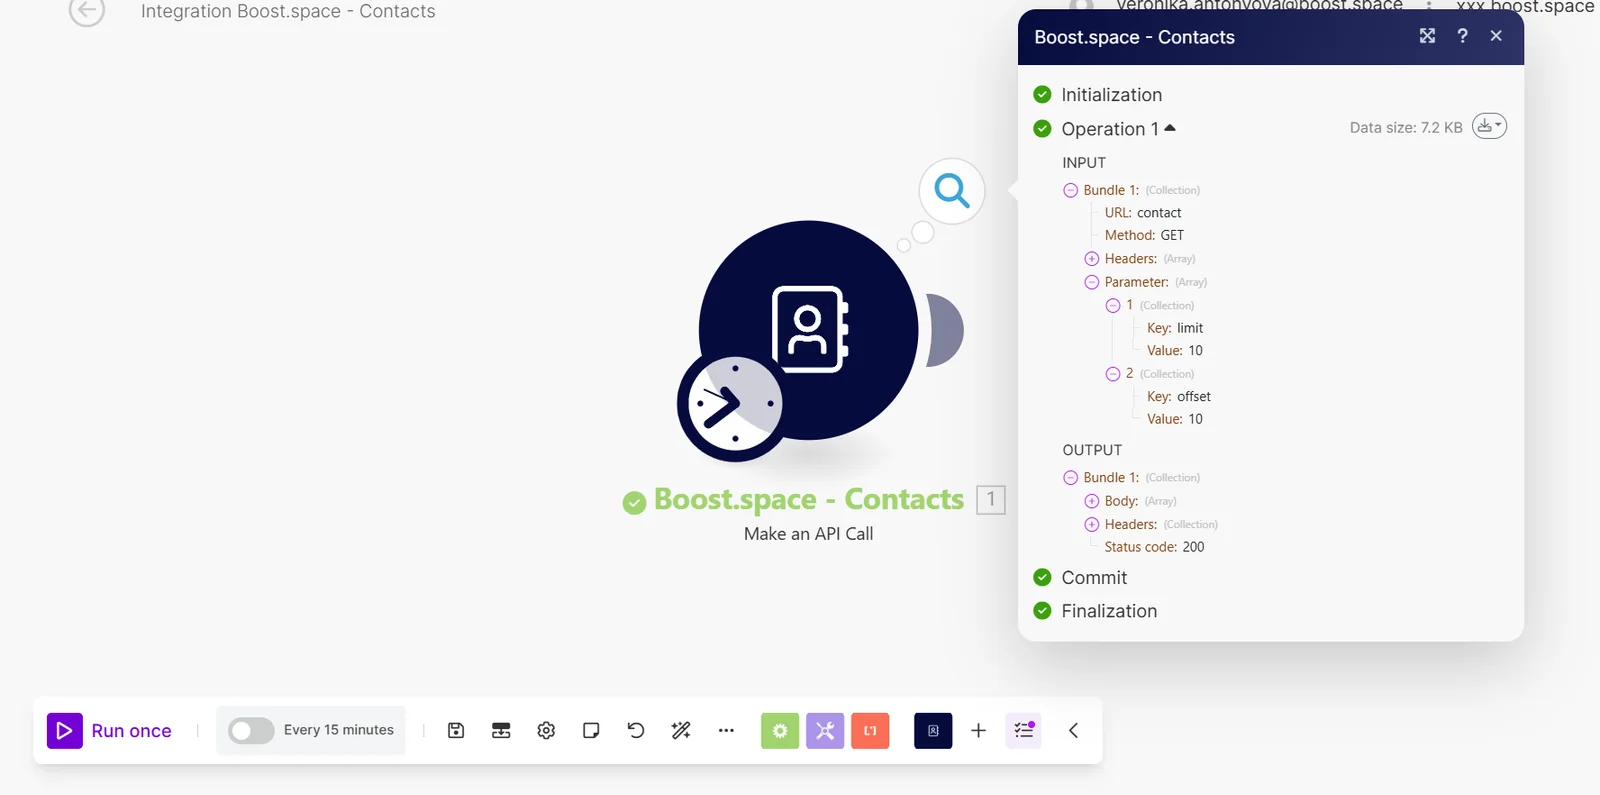1600x795 pixels.
Task: Select the Initialization step
Action: 1111,95
